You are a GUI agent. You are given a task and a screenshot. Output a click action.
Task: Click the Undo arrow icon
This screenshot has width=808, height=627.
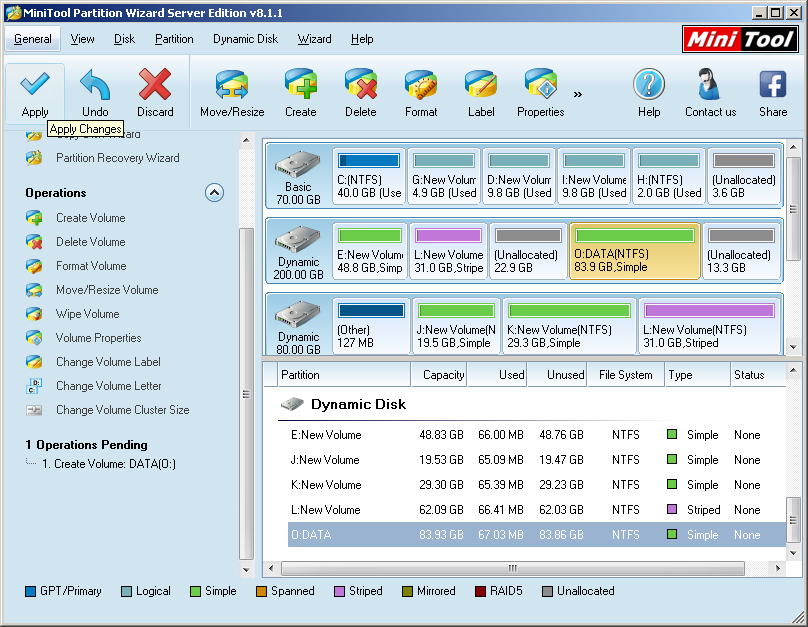click(95, 84)
